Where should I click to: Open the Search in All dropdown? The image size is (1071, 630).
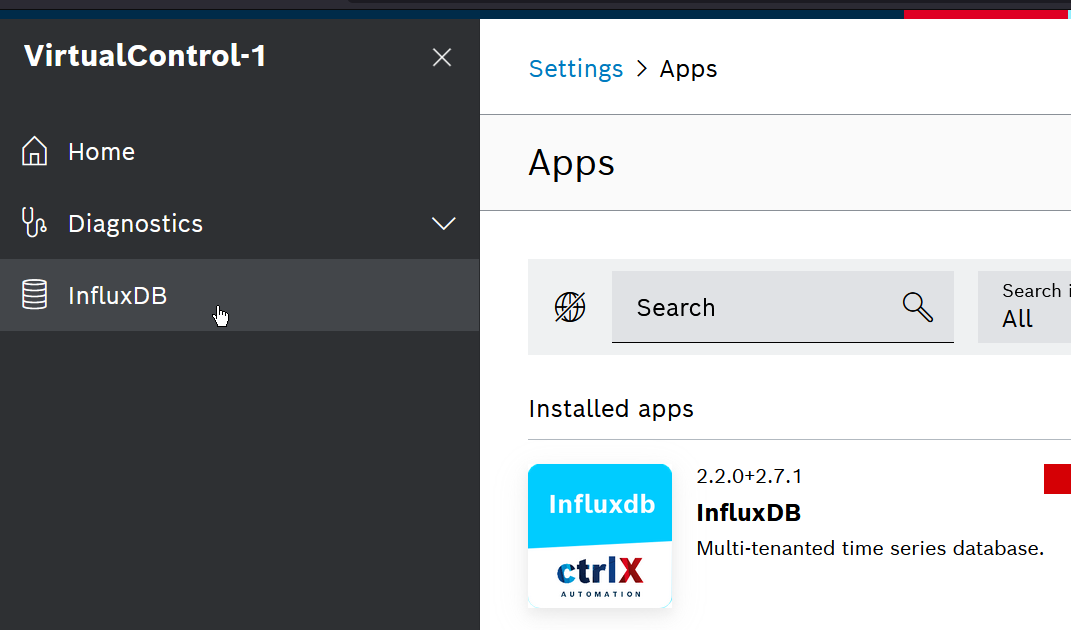[1025, 307]
